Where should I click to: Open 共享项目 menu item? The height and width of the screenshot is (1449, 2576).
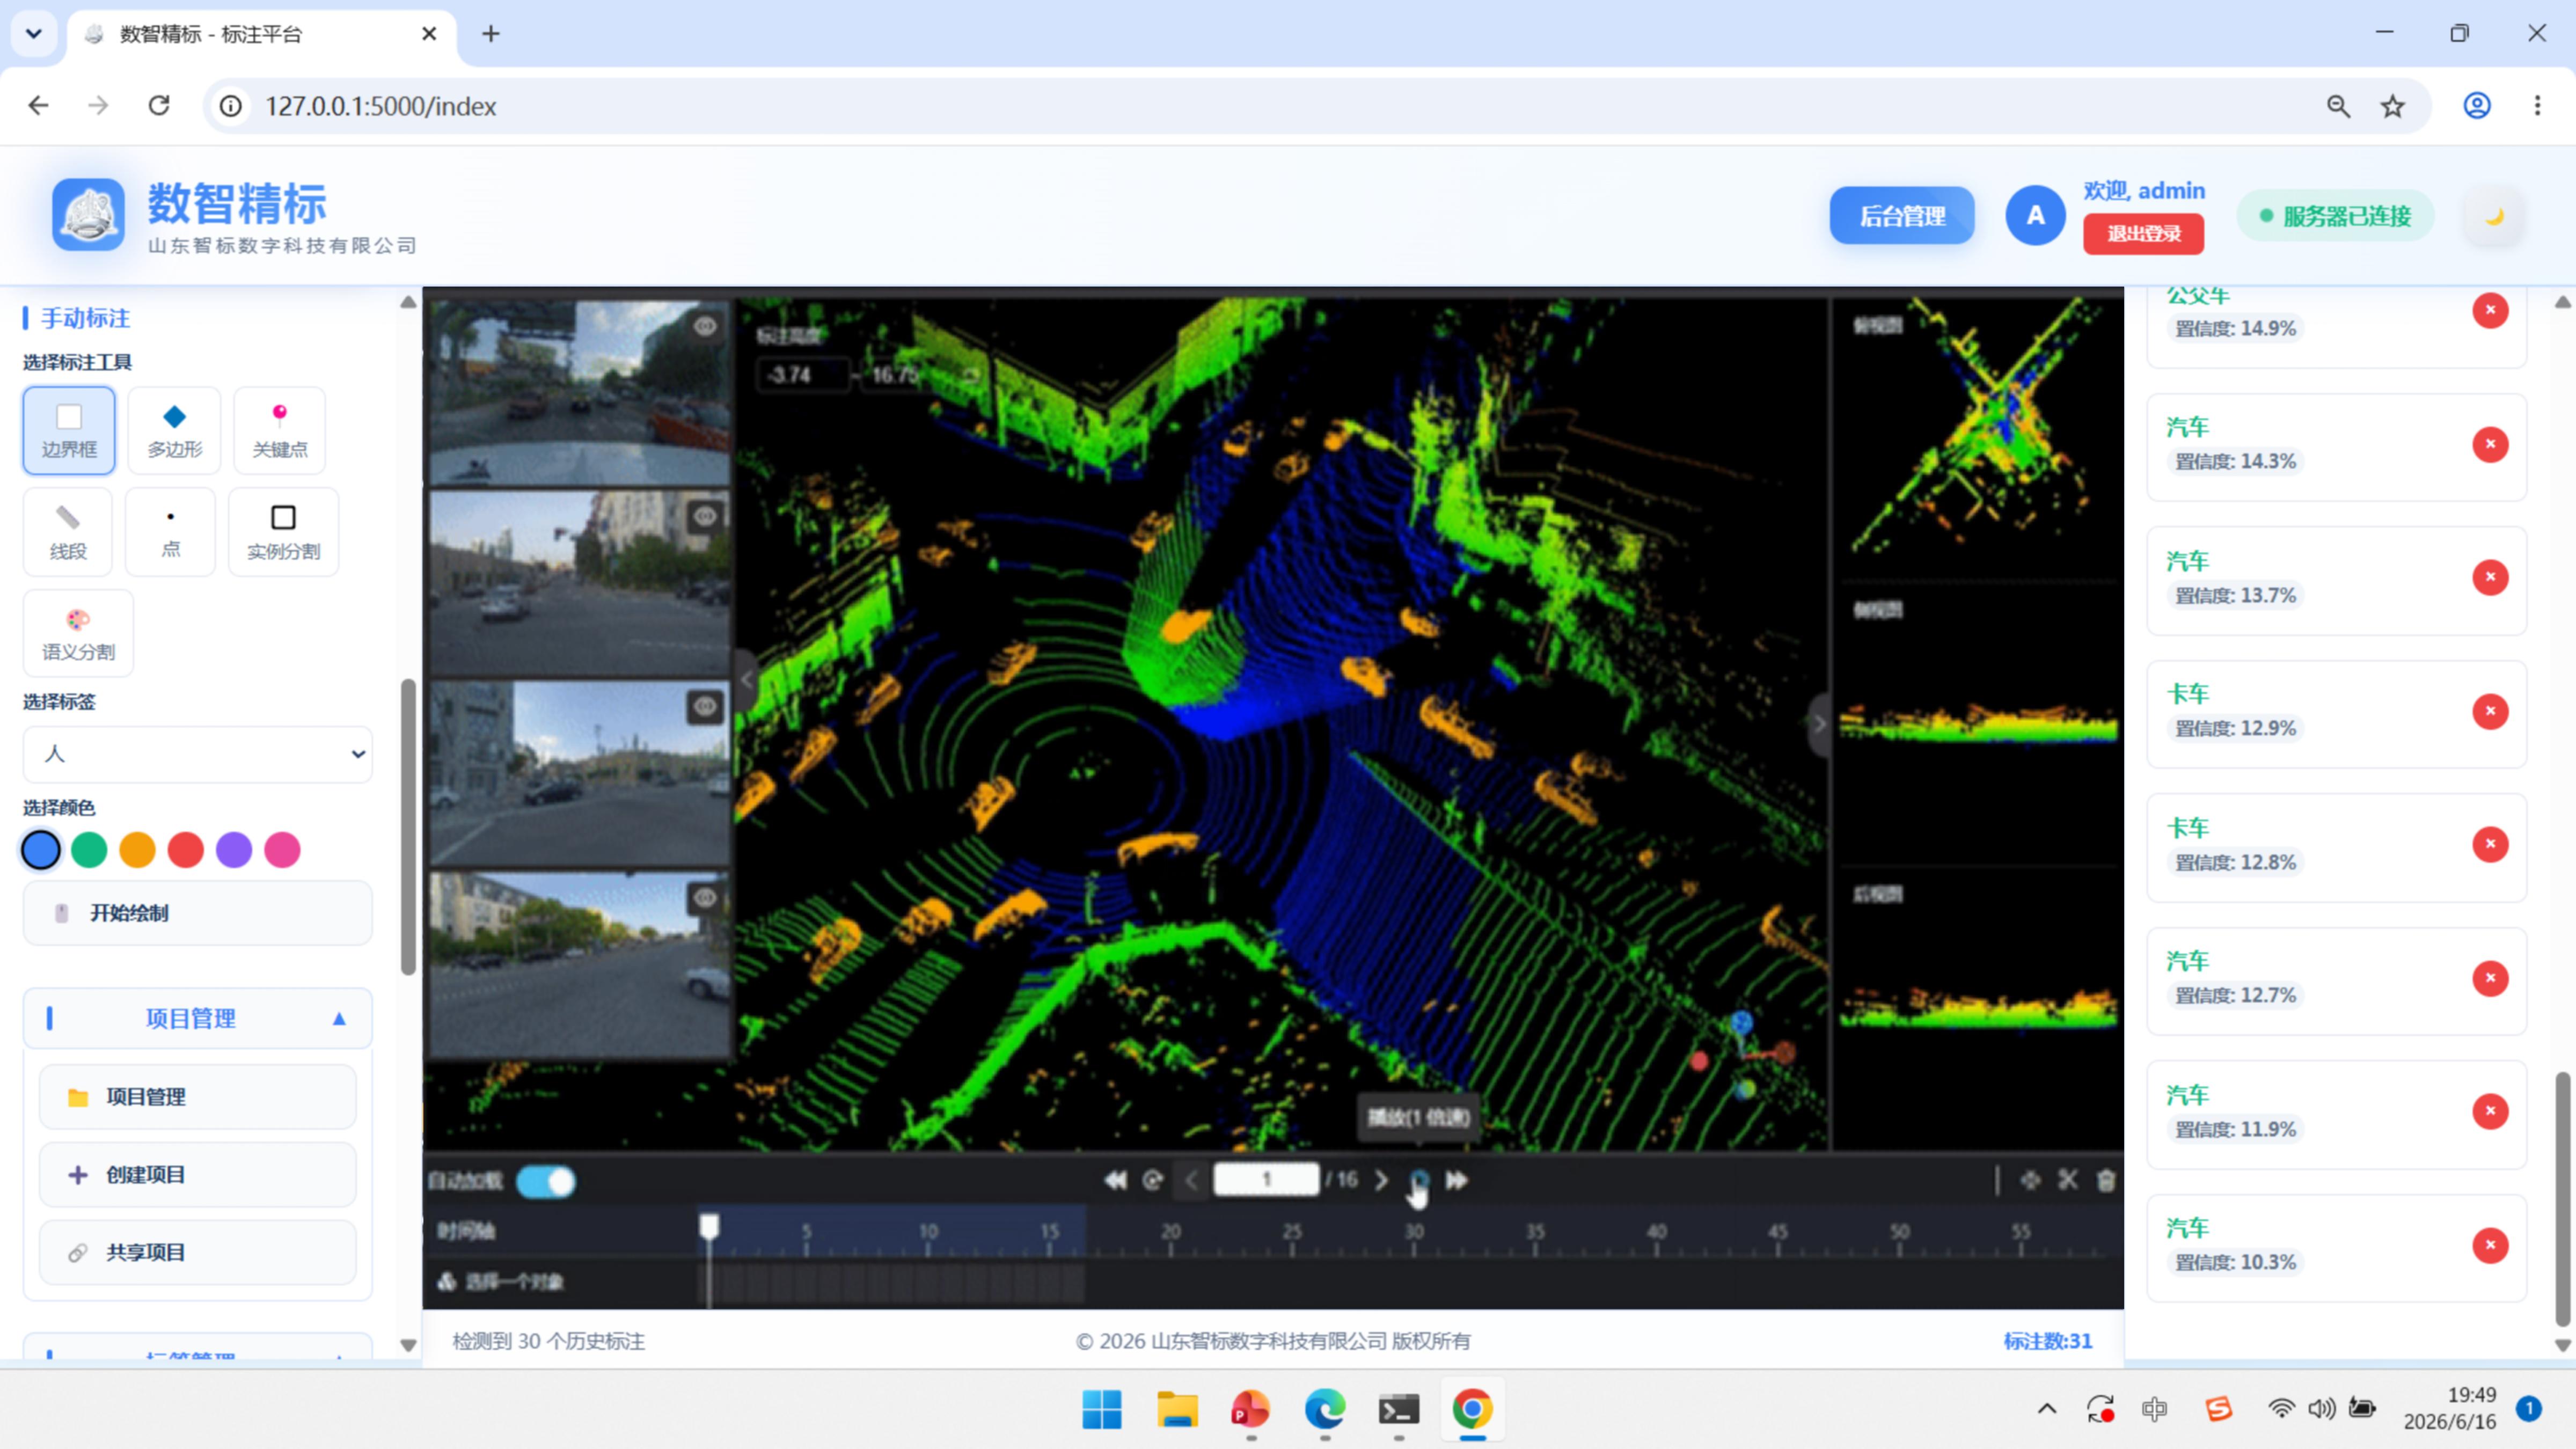click(x=198, y=1252)
